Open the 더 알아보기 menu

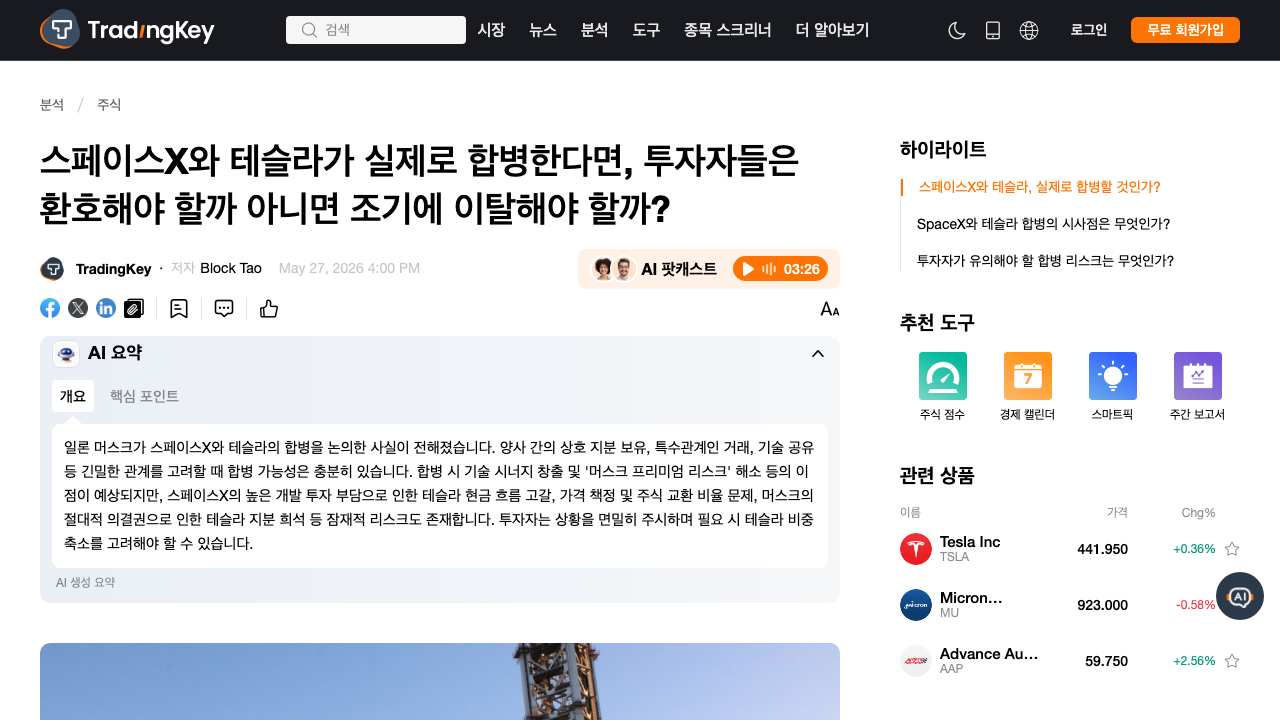click(x=832, y=30)
